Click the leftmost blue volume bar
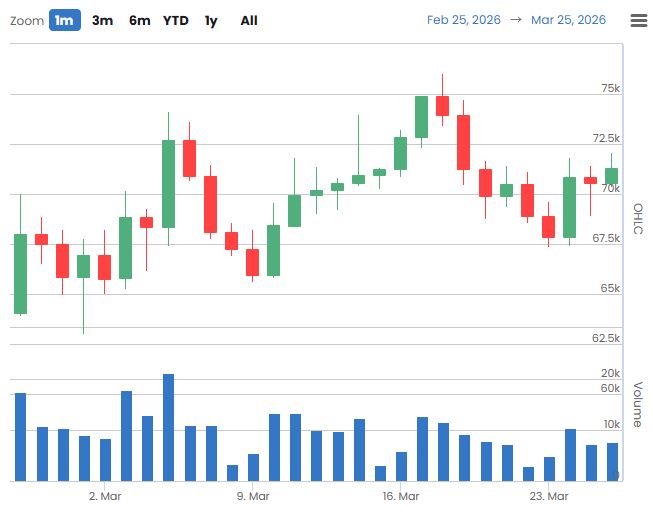 [20, 437]
